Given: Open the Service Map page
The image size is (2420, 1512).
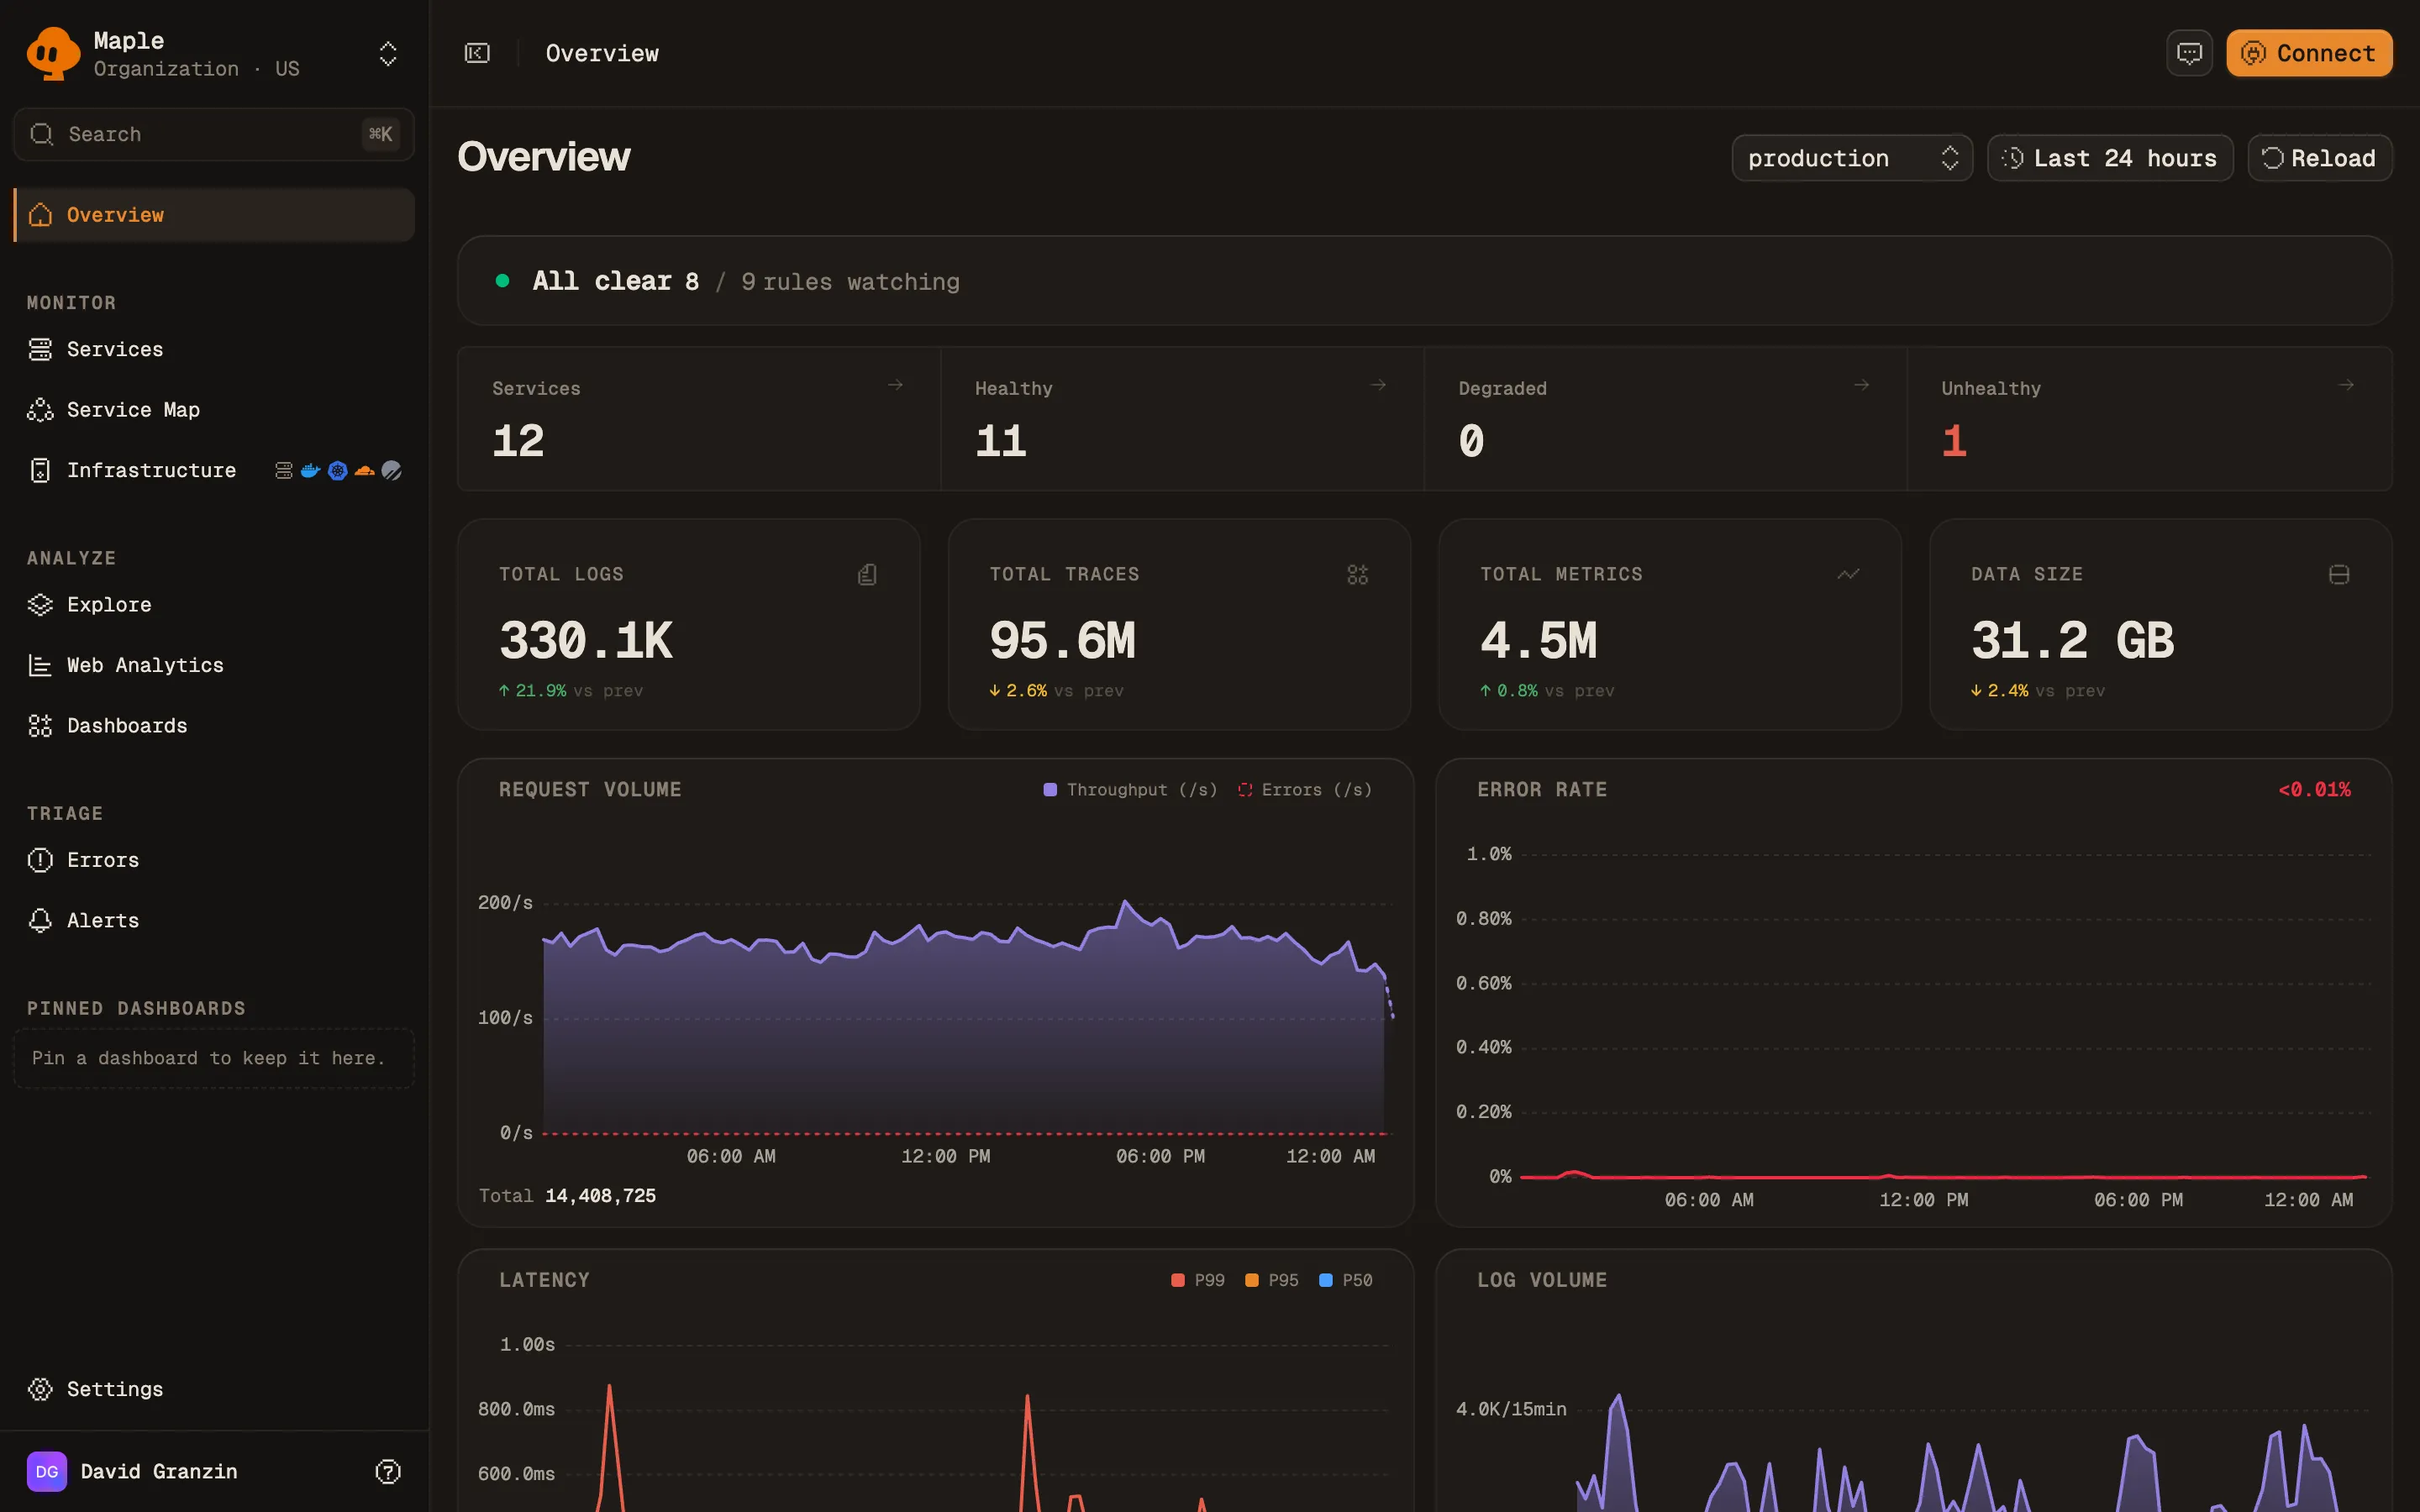Looking at the screenshot, I should click(214, 410).
